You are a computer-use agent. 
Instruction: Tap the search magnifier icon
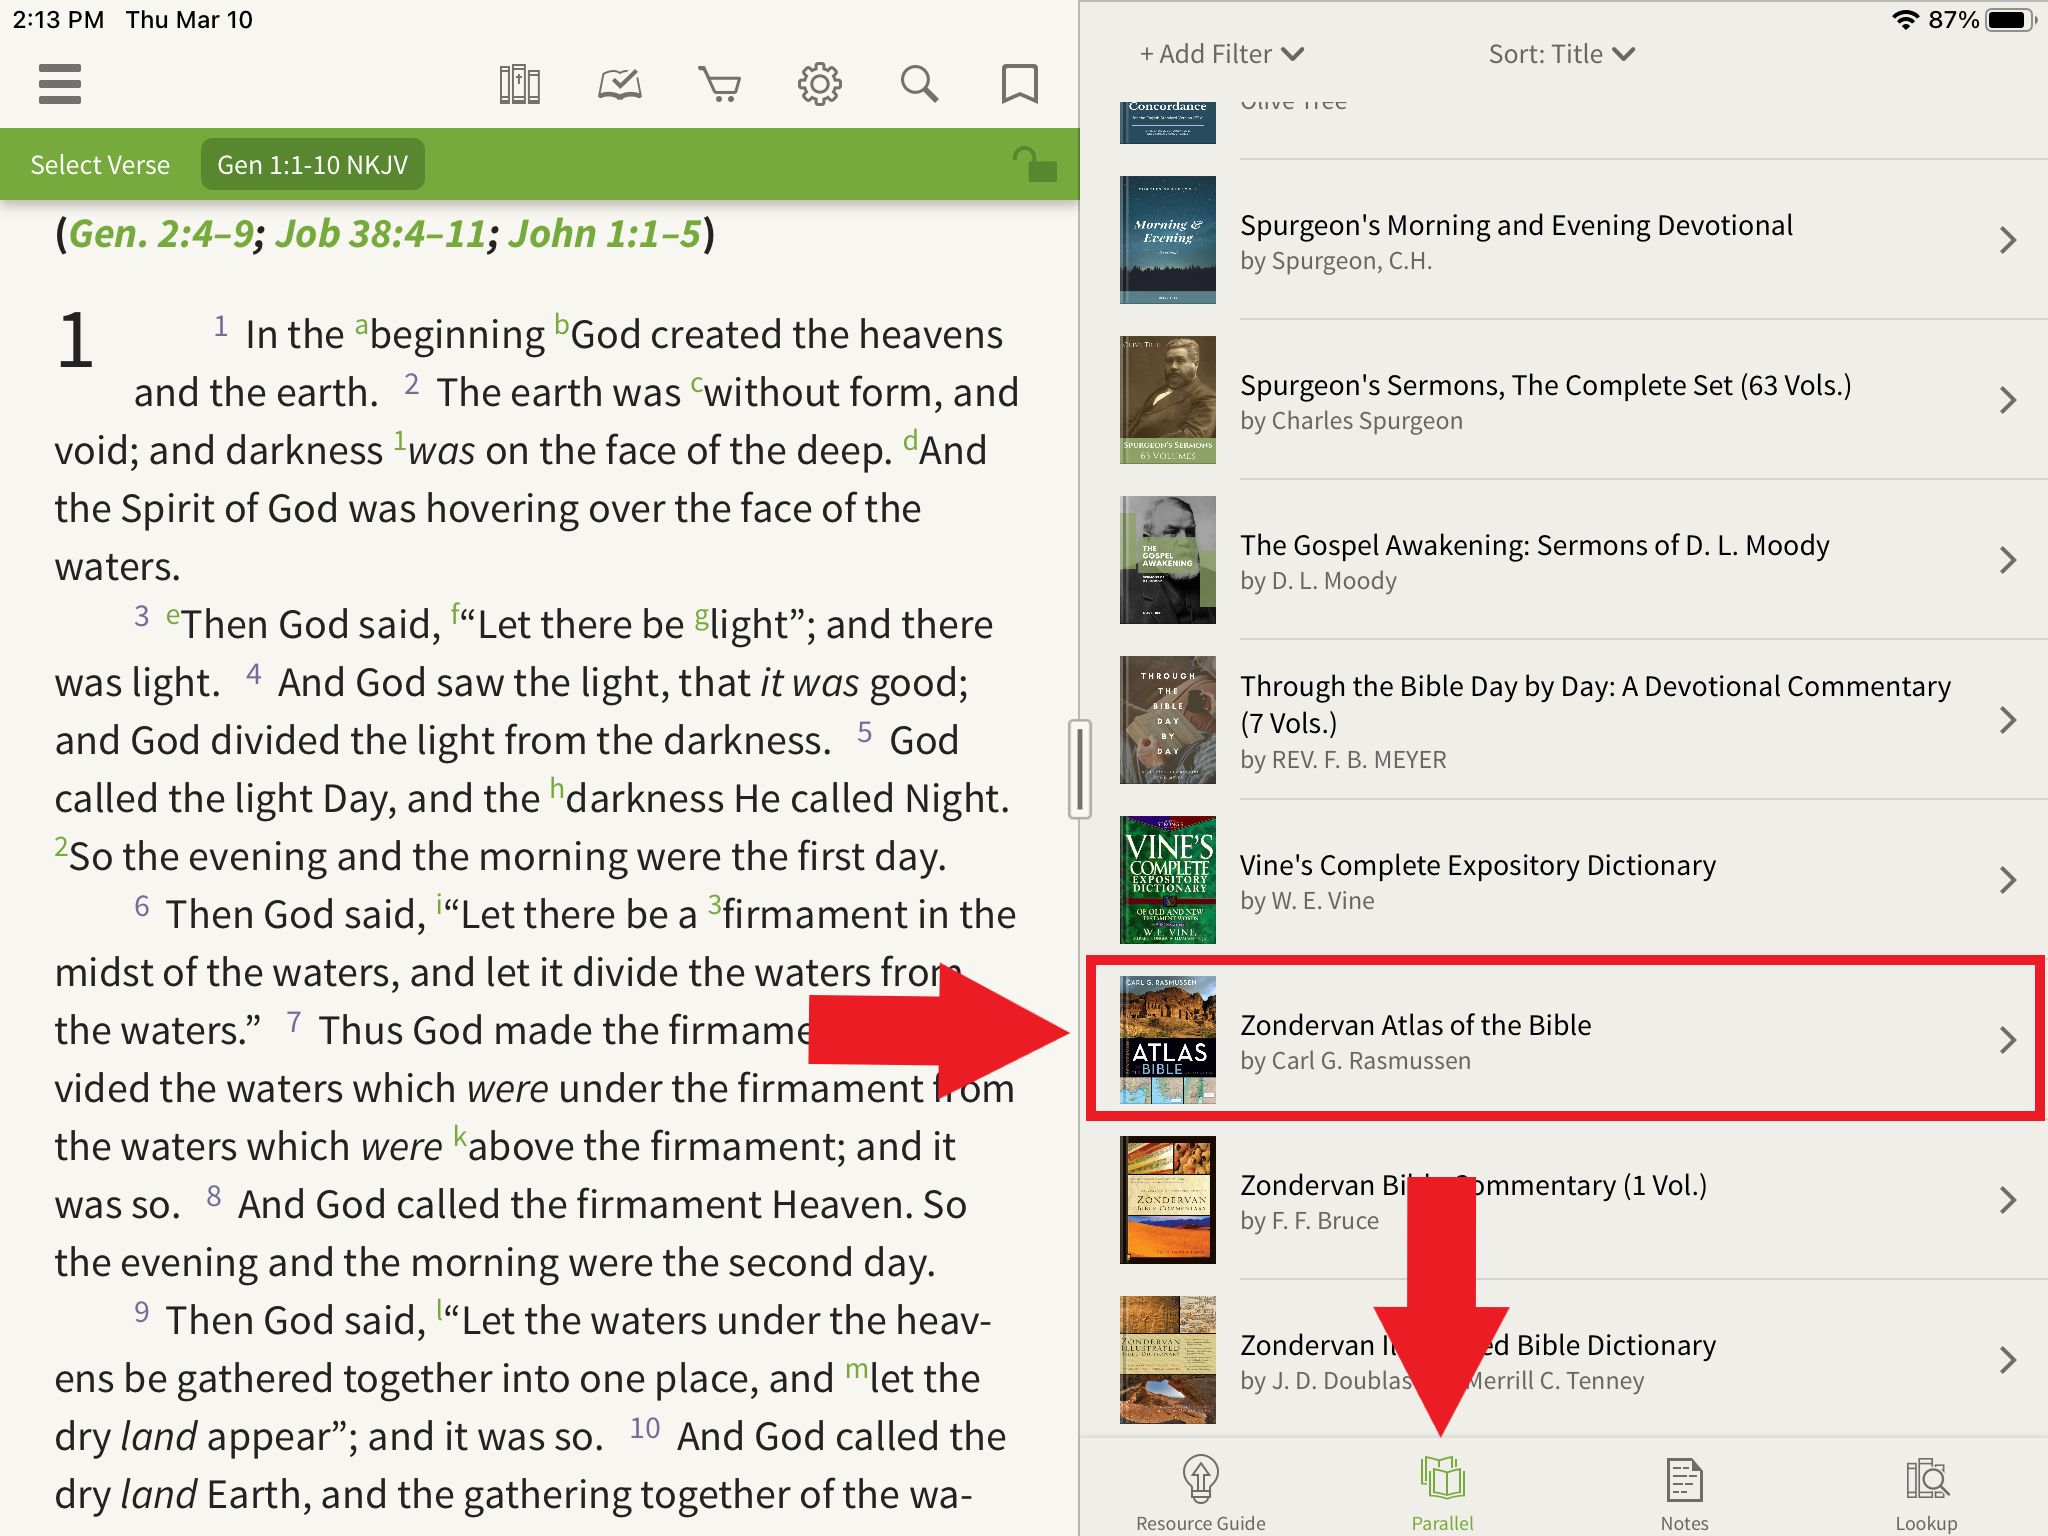(920, 84)
